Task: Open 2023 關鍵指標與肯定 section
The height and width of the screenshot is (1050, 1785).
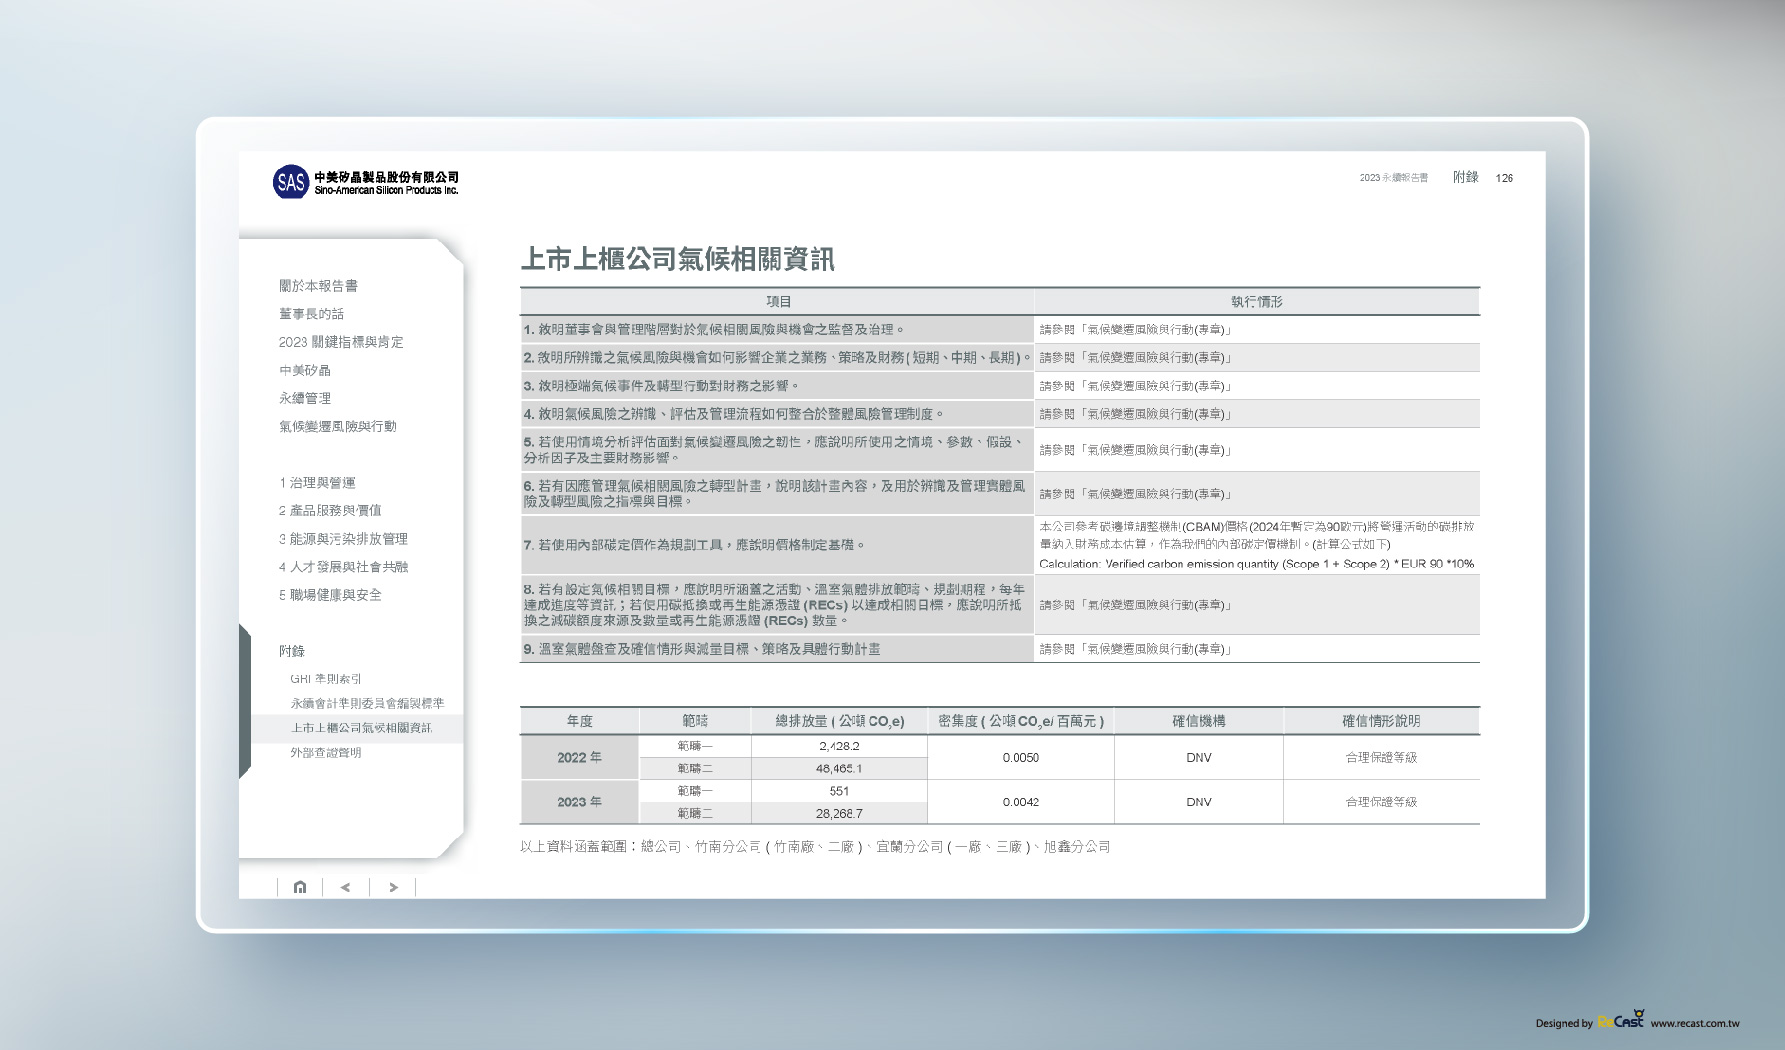Action: click(341, 342)
